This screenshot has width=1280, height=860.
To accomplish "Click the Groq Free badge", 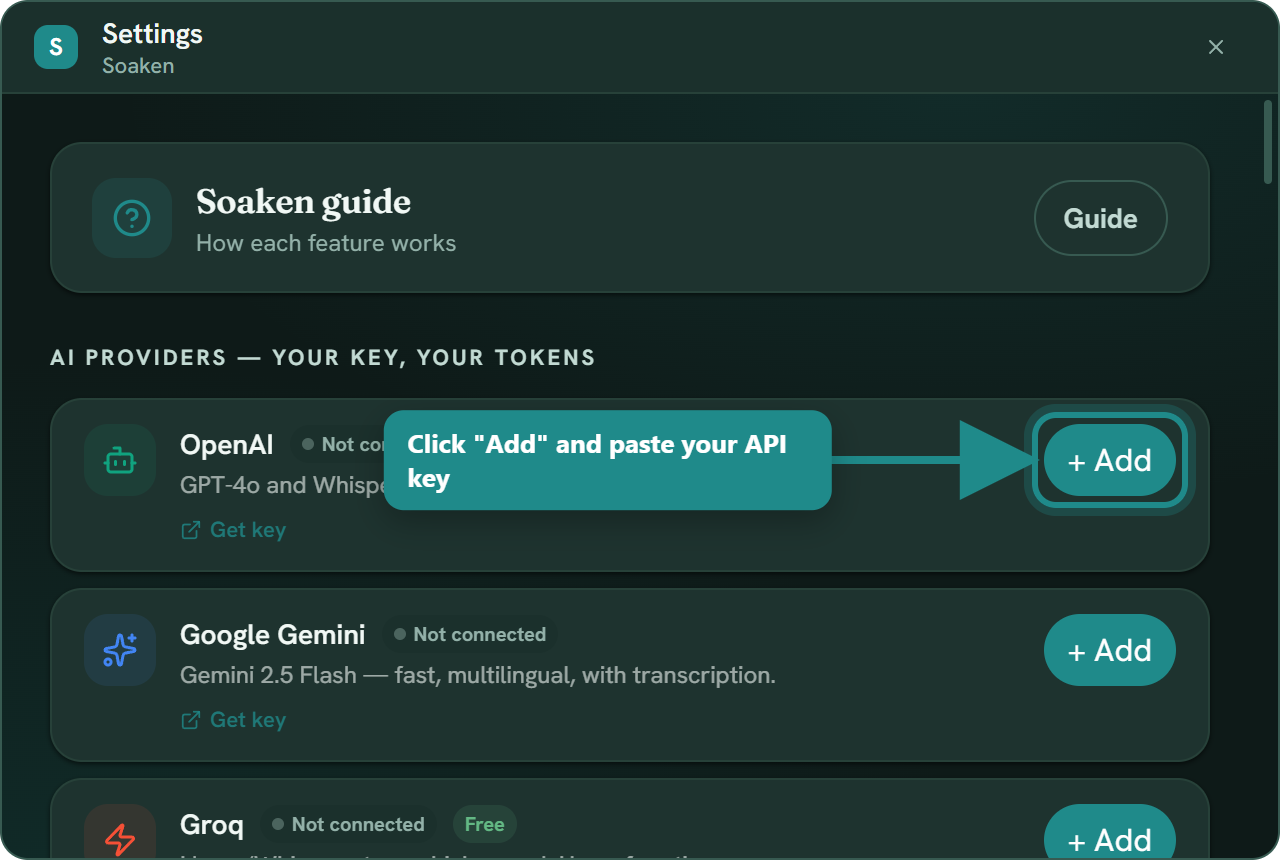I will pyautogui.click(x=485, y=824).
